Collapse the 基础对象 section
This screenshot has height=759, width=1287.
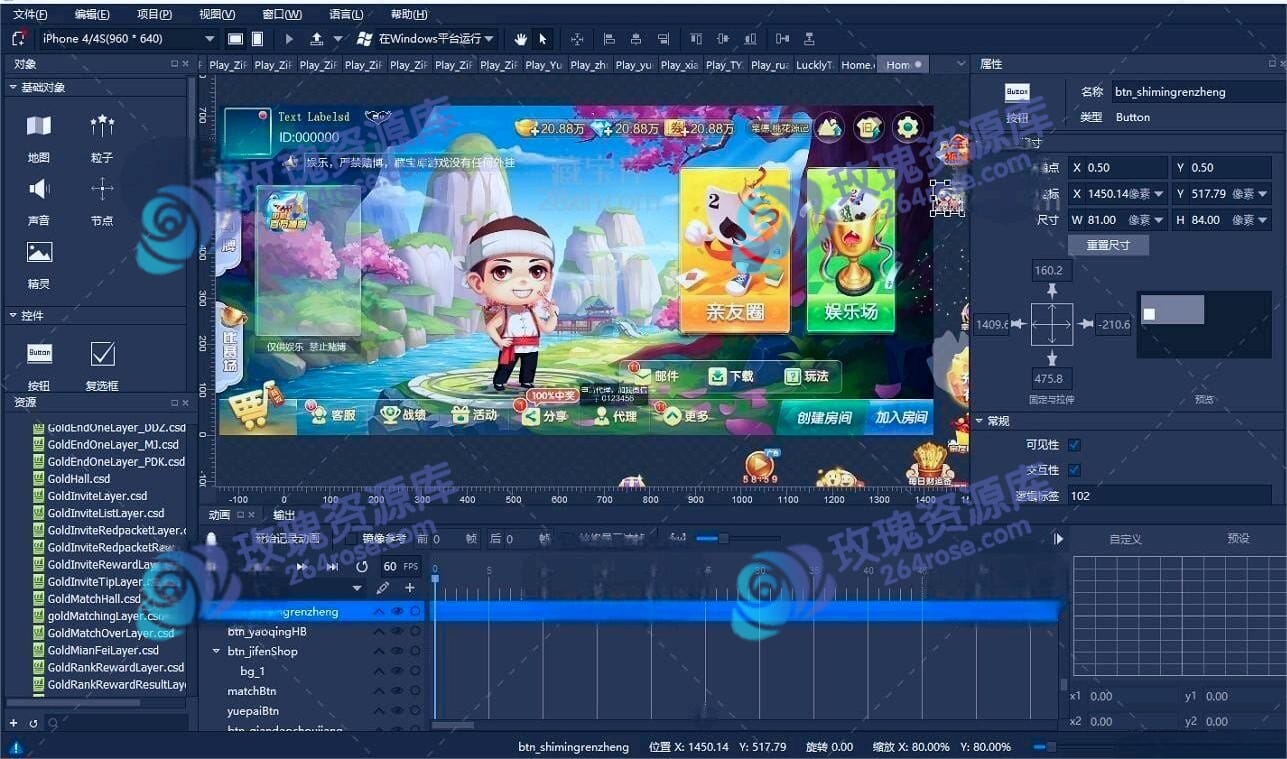pyautogui.click(x=13, y=88)
